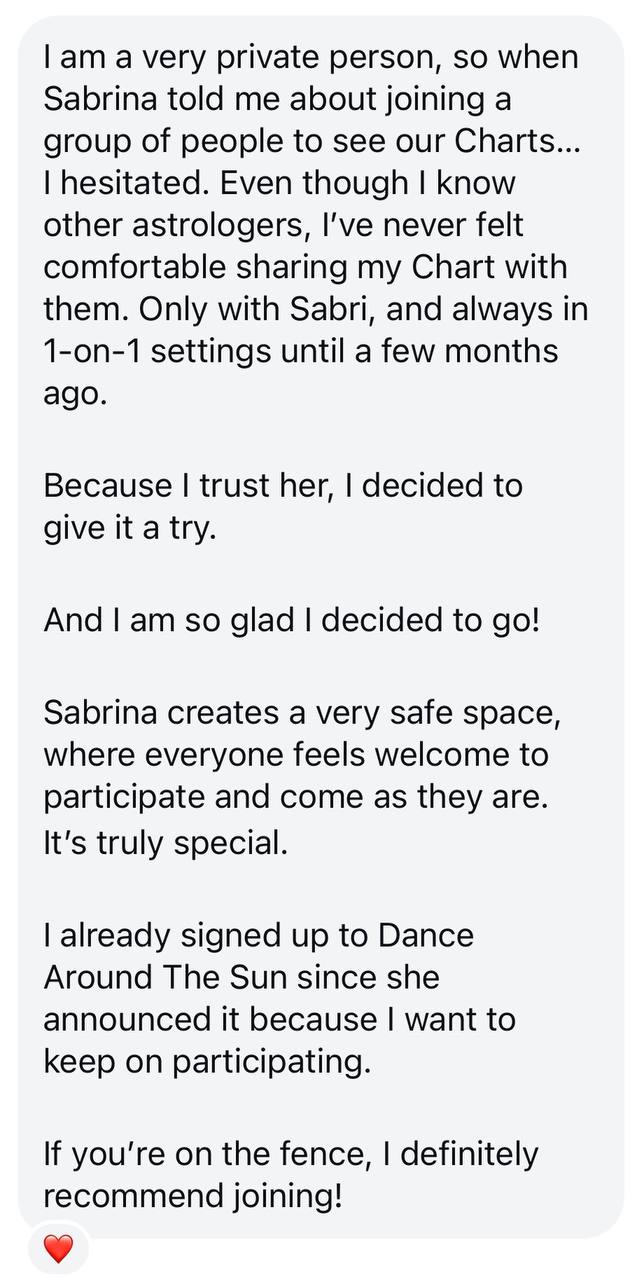Tap the red heart reaction icon
Screen dimensions: 644x1280
pyautogui.click(x=59, y=1247)
